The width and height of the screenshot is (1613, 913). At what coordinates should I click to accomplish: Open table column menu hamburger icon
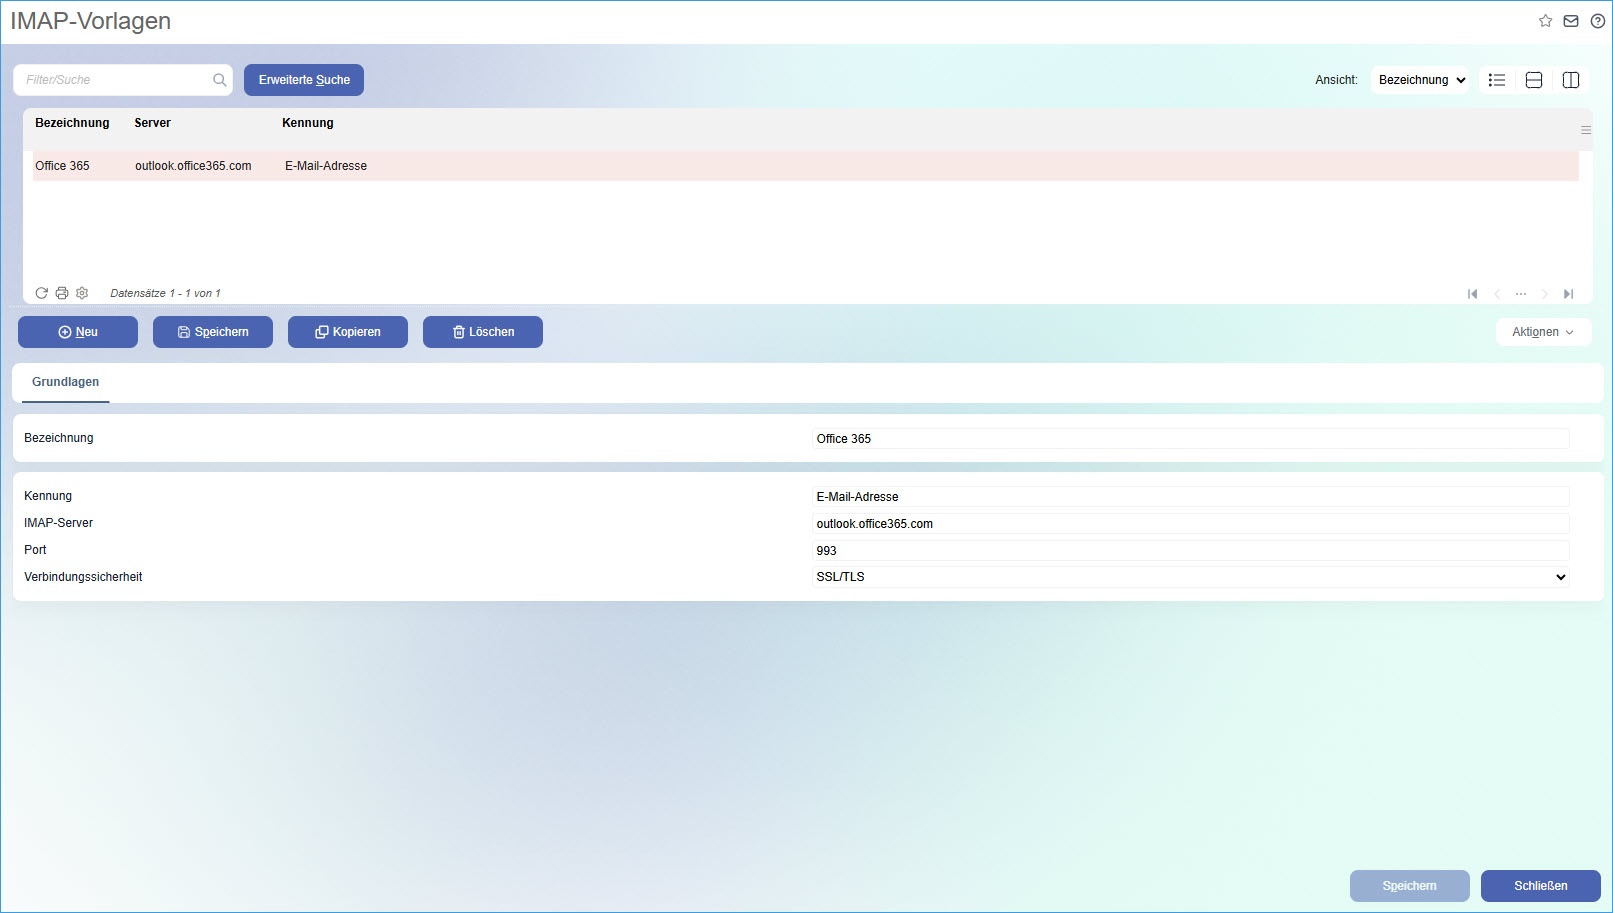click(1586, 130)
